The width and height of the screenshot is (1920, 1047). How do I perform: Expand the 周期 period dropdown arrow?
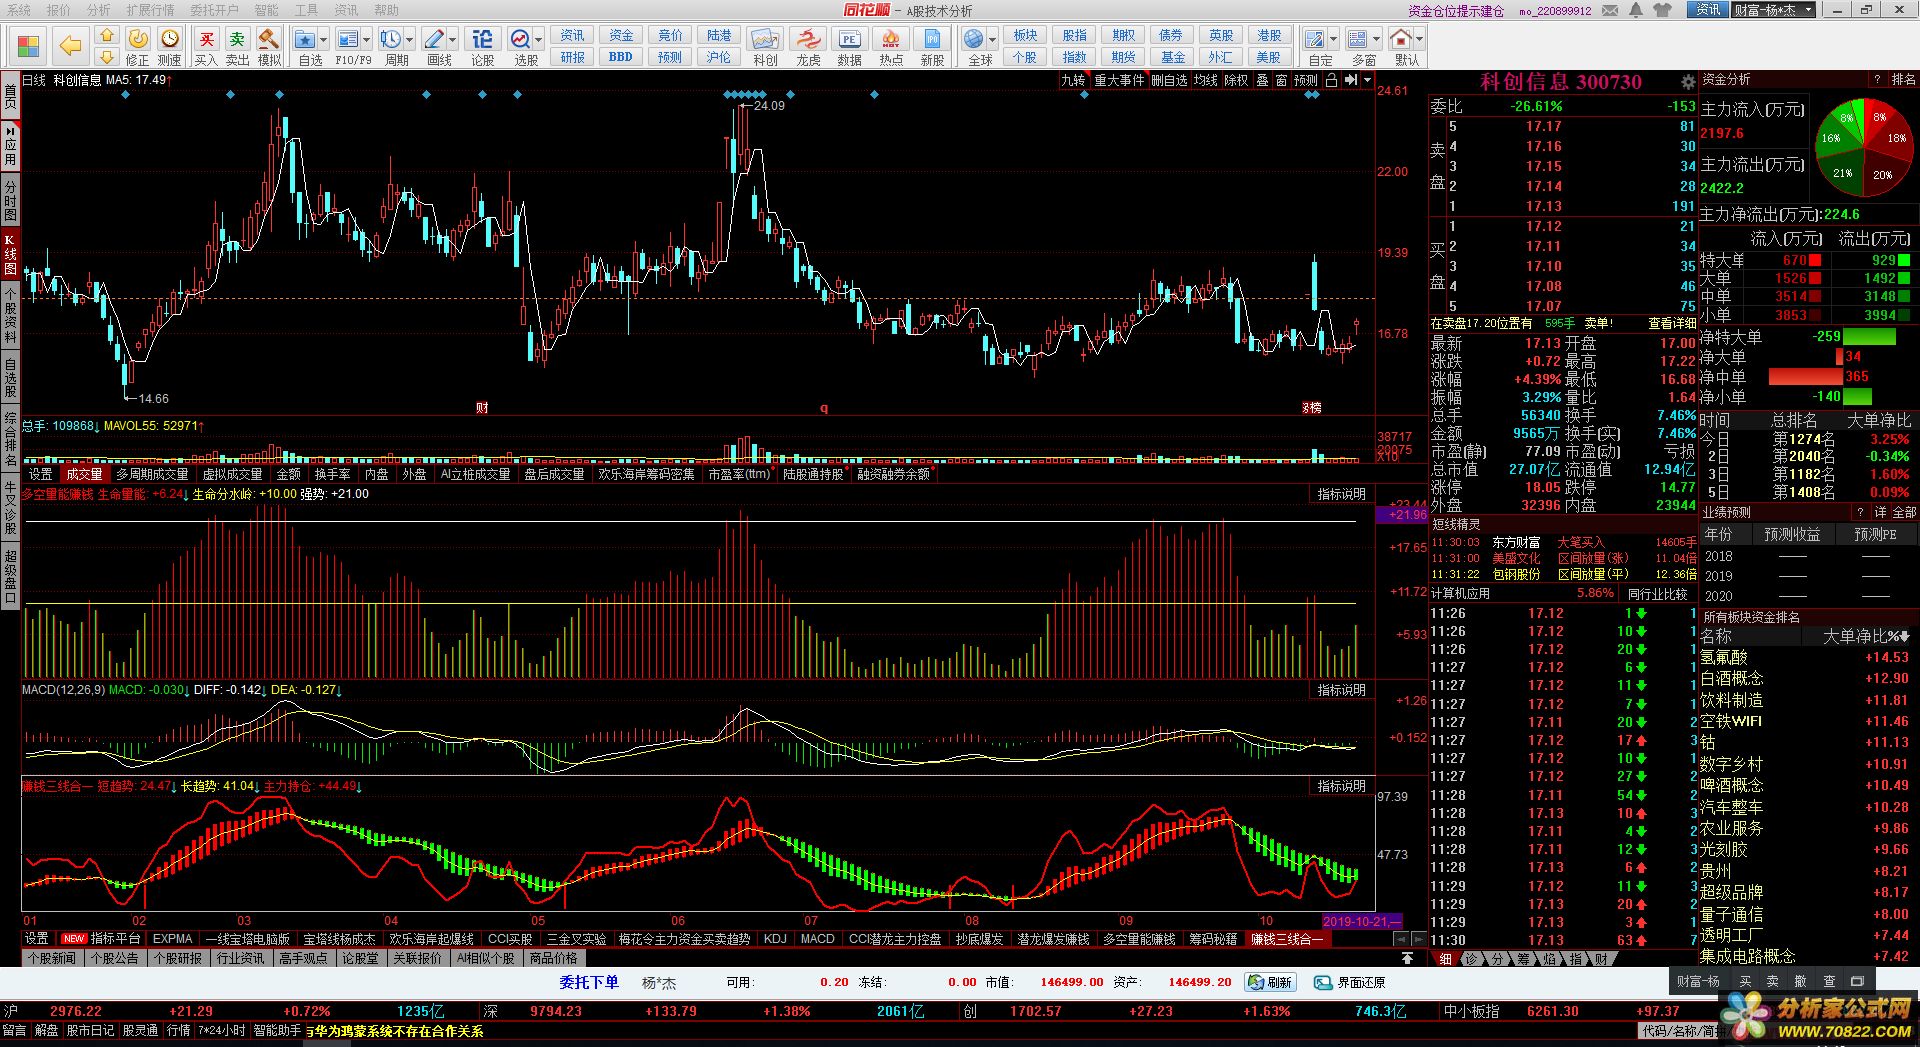point(409,40)
